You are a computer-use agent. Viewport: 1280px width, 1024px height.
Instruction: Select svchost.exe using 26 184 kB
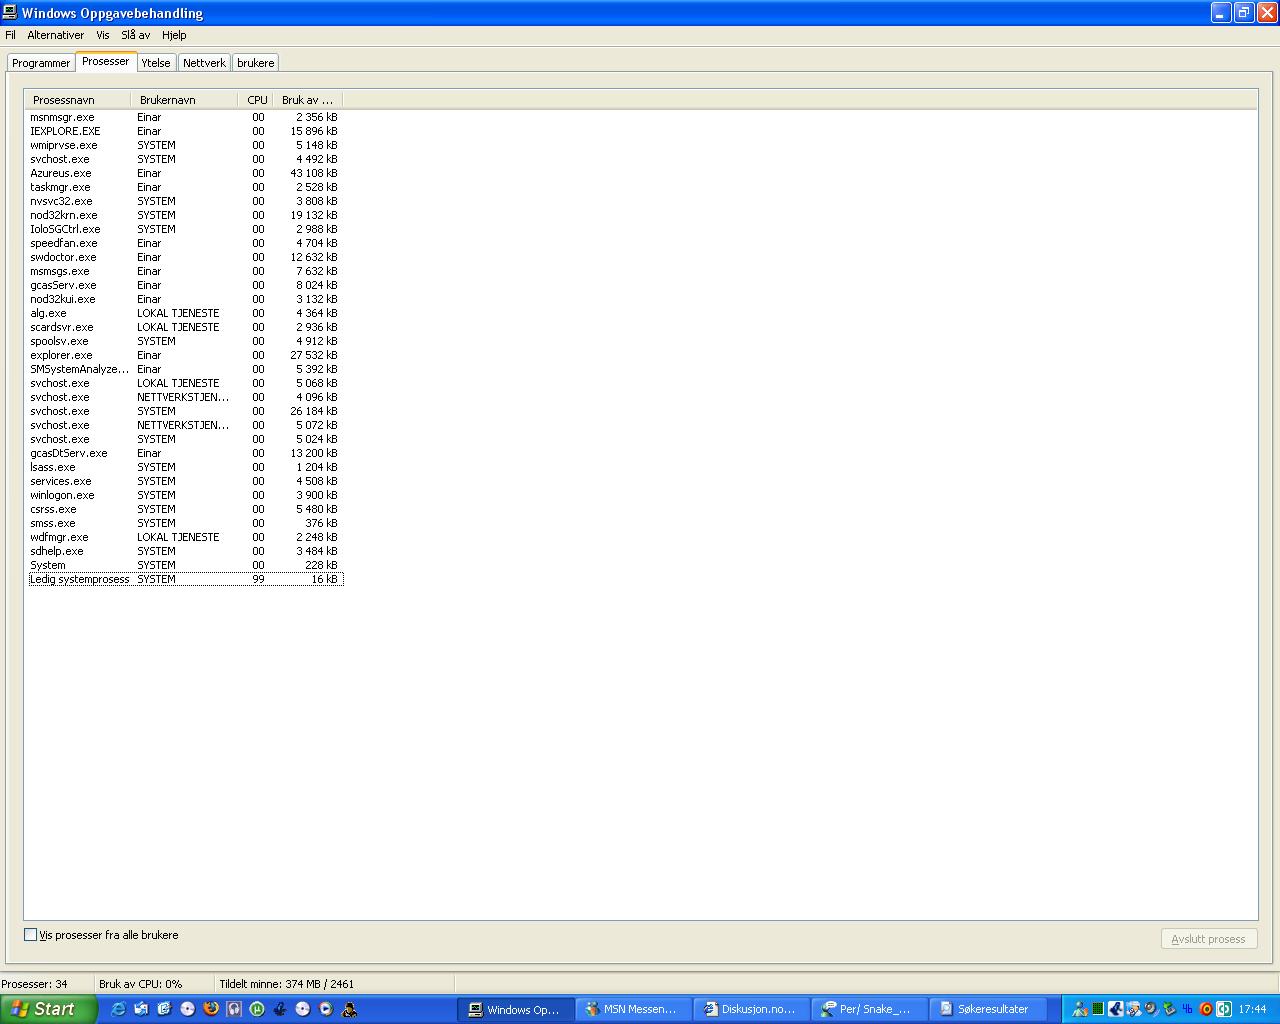185,411
